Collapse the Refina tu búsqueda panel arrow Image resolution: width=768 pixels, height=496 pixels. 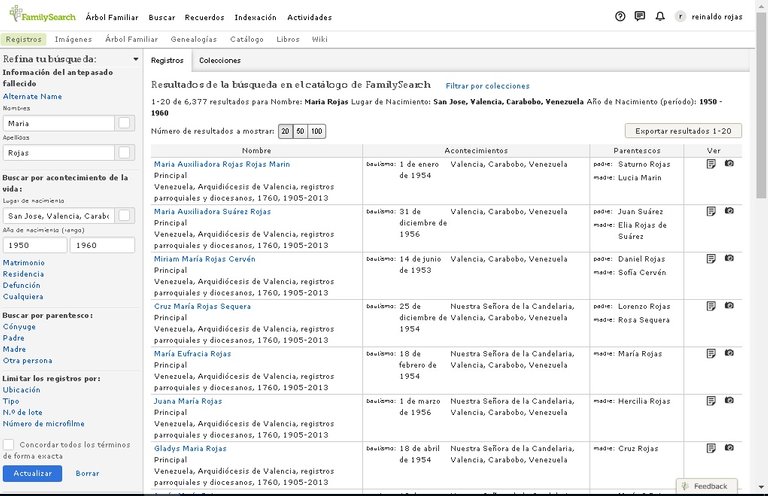pos(136,59)
